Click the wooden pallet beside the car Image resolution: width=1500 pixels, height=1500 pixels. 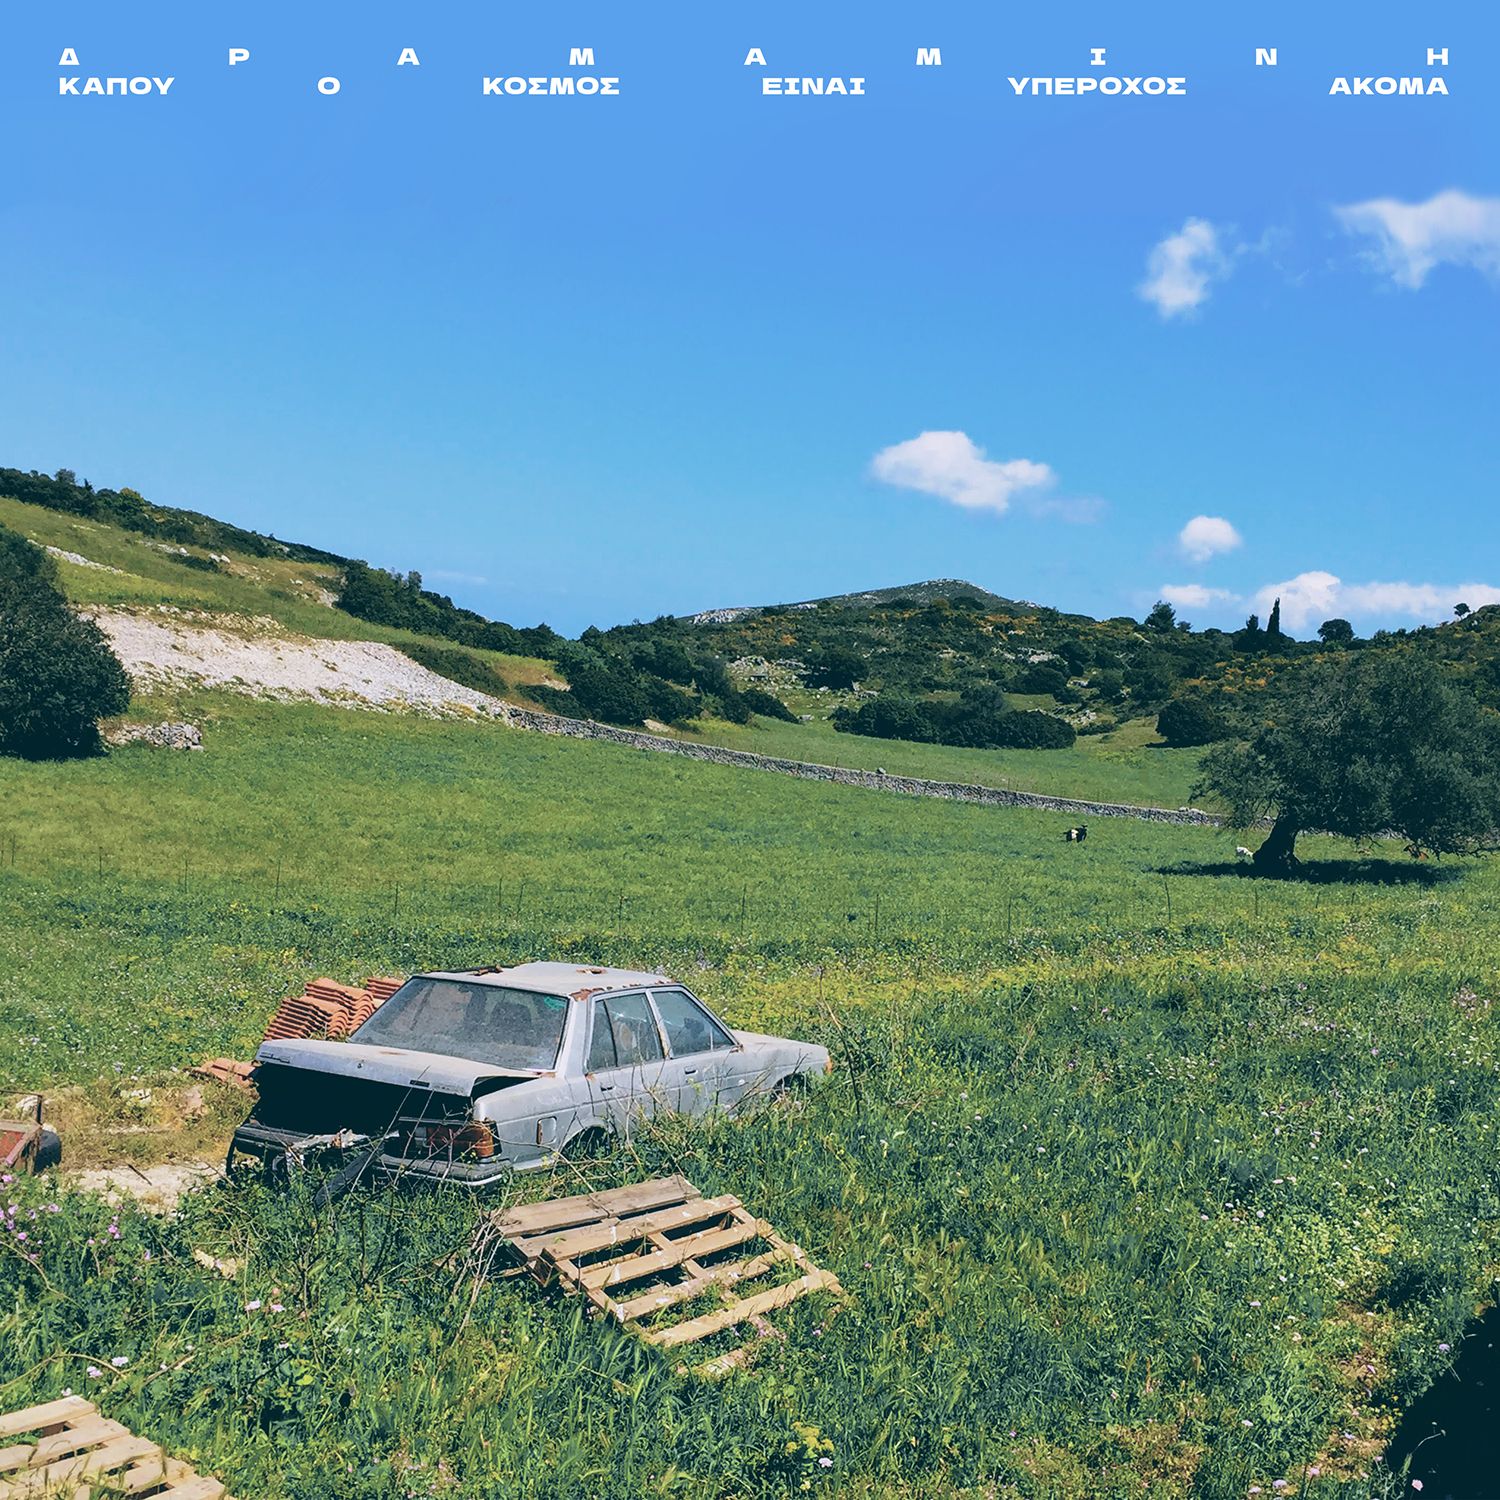pos(660,1260)
